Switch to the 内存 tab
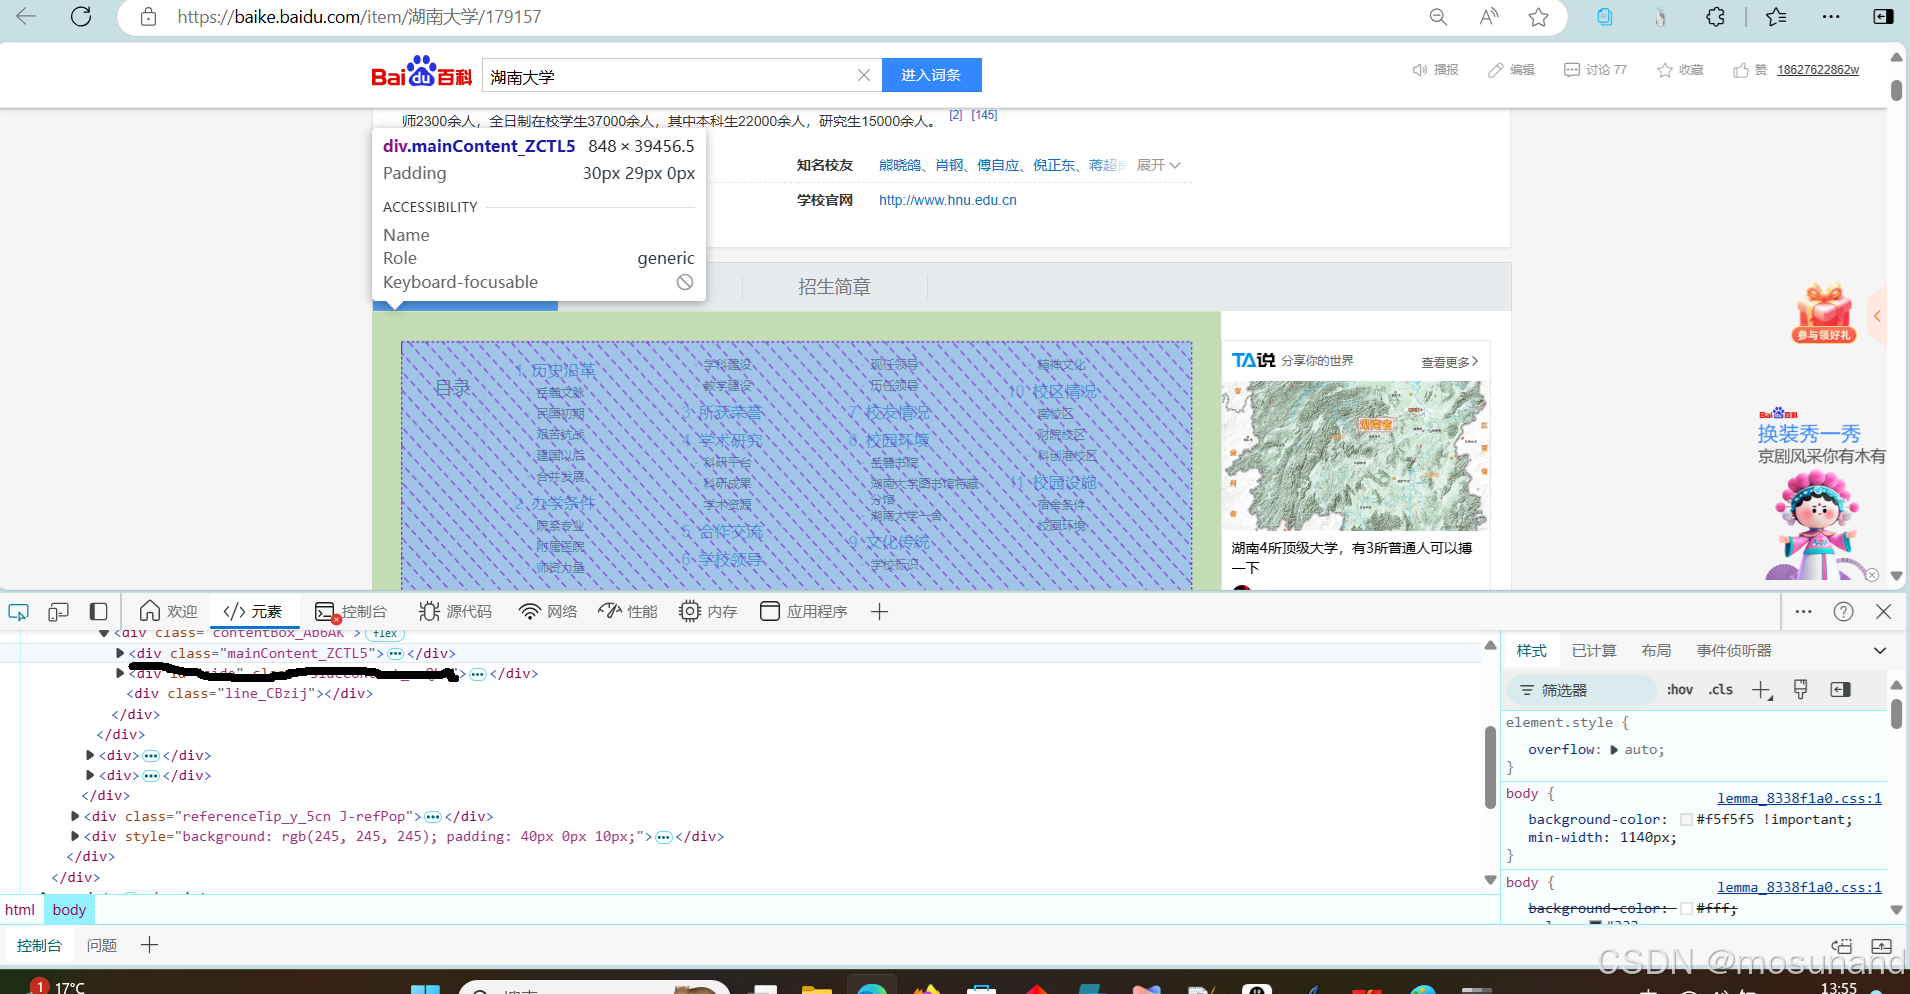This screenshot has width=1910, height=994. pyautogui.click(x=708, y=611)
